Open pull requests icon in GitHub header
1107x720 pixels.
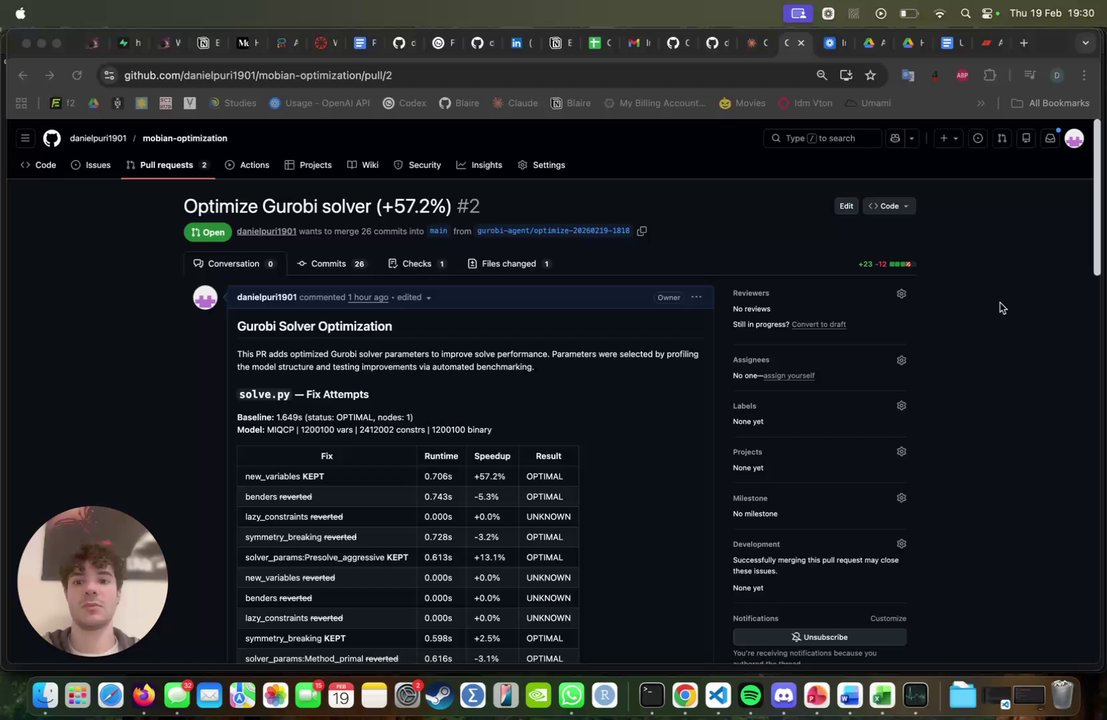[x=1002, y=138]
